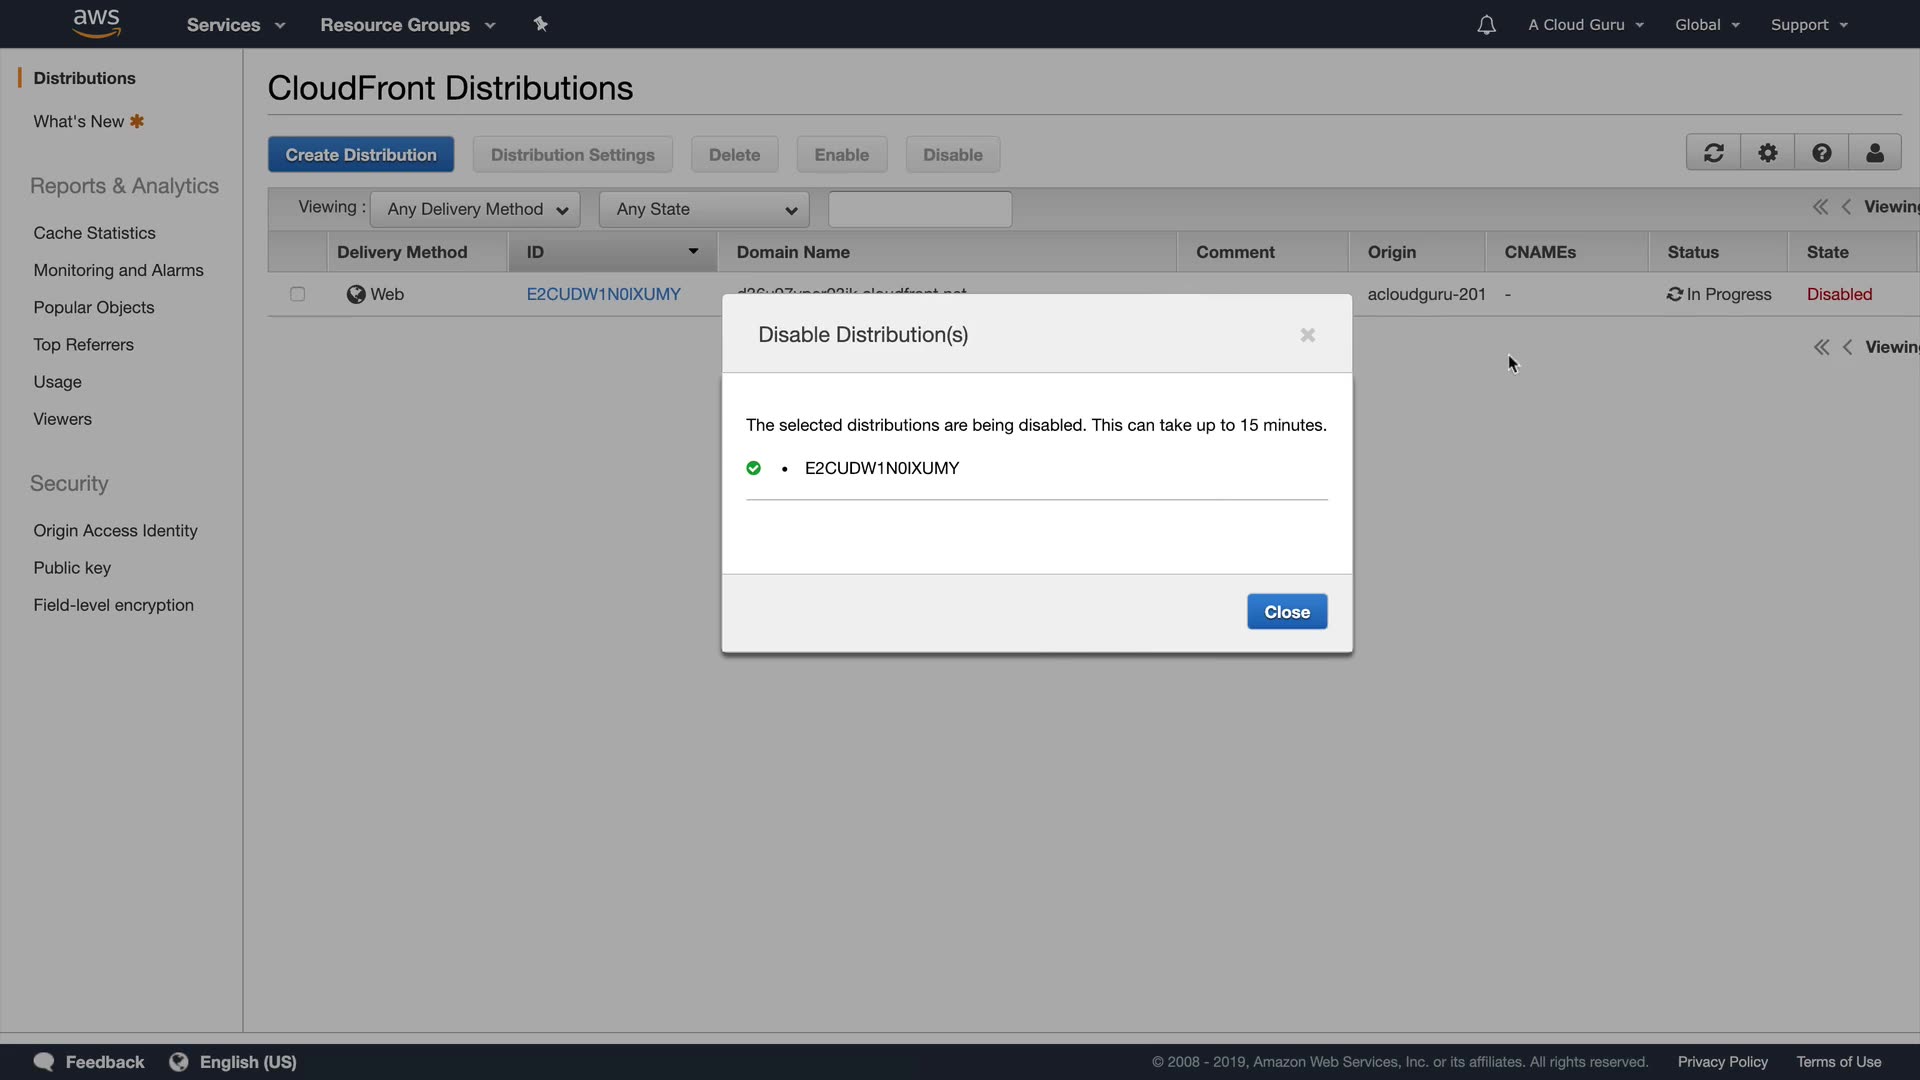
Task: Open the Any Delivery Method dropdown
Action: tap(475, 209)
